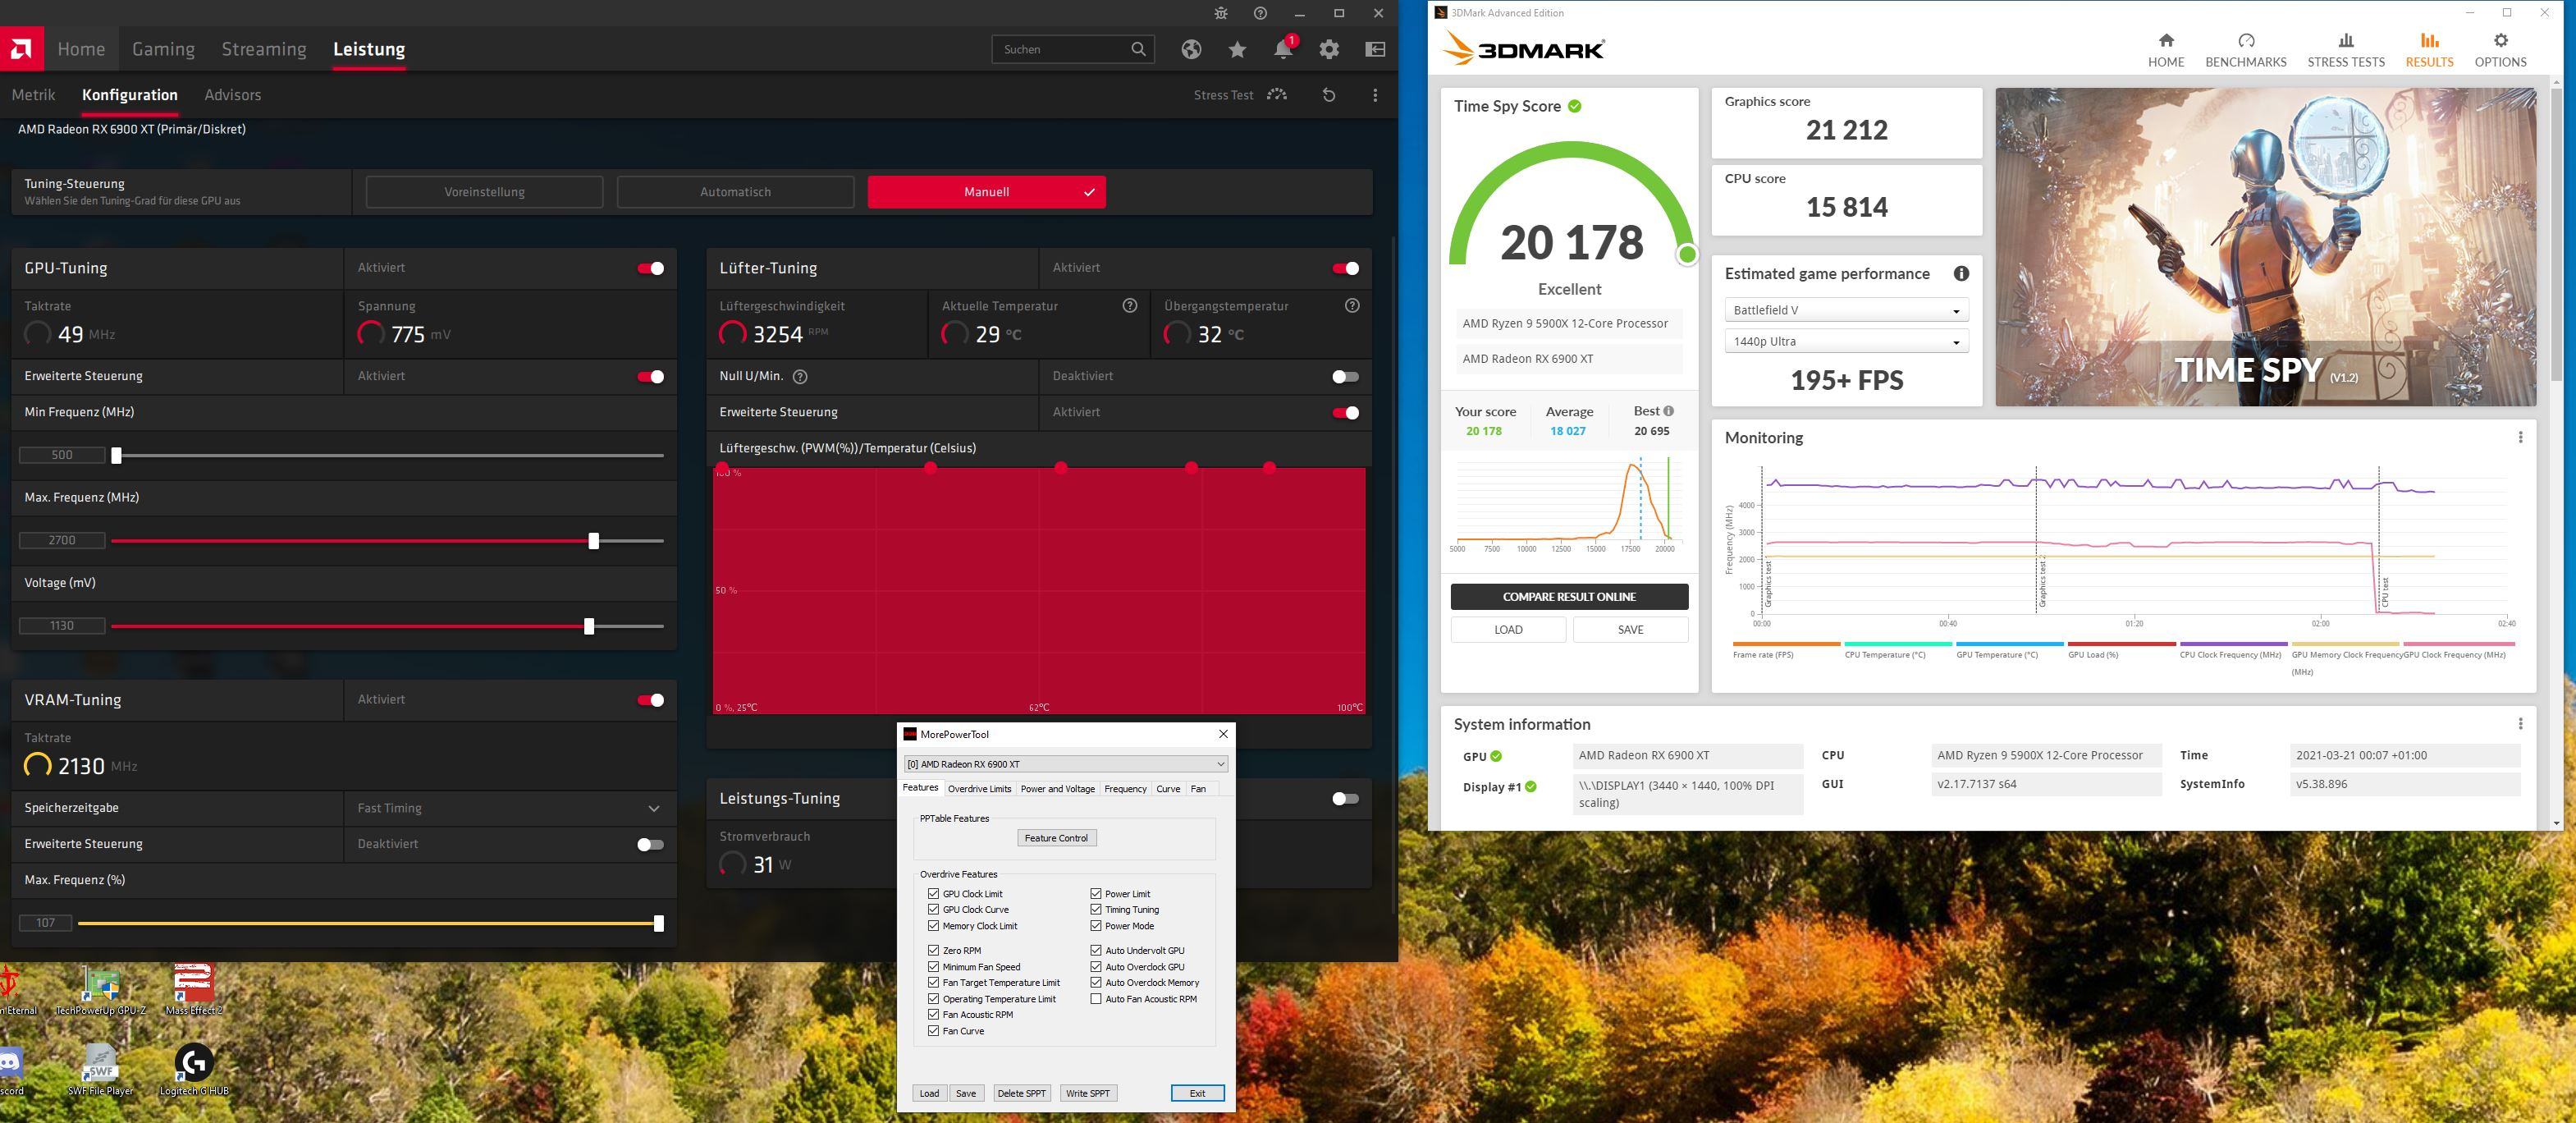Image resolution: width=2576 pixels, height=1123 pixels.
Task: Click the search magnifier icon
Action: 1138,49
